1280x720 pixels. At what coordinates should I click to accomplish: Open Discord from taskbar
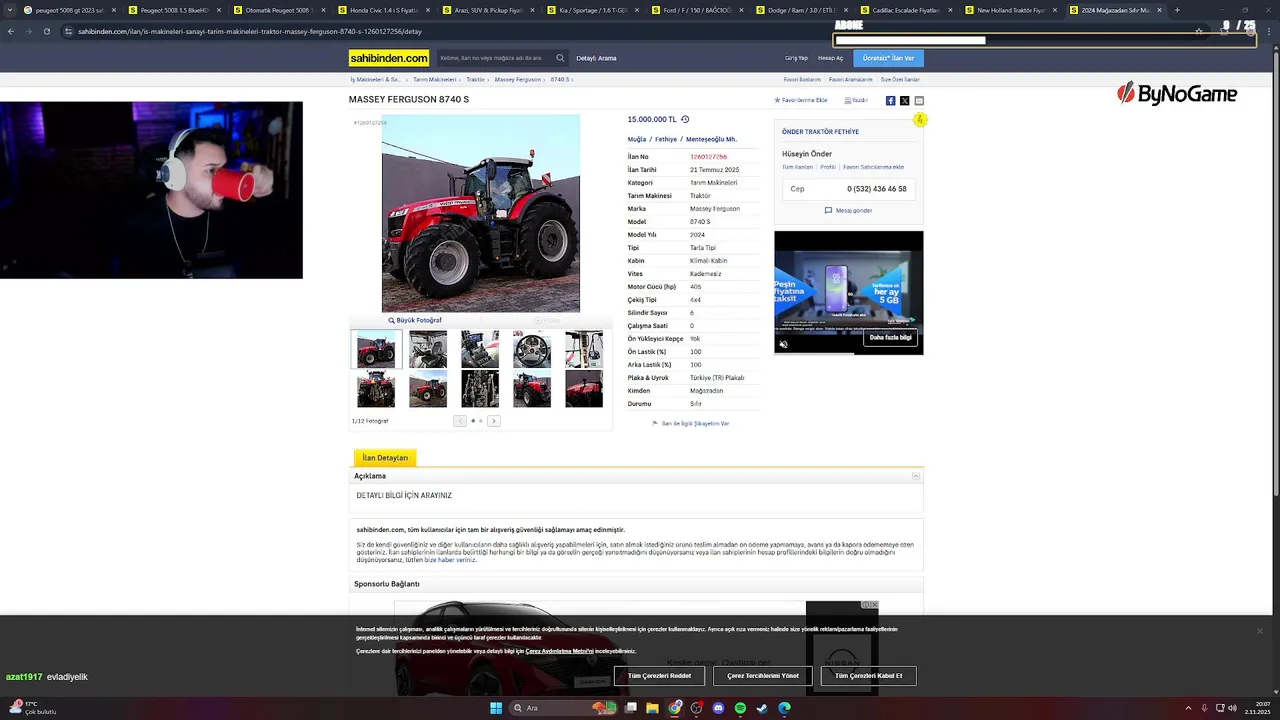[718, 708]
